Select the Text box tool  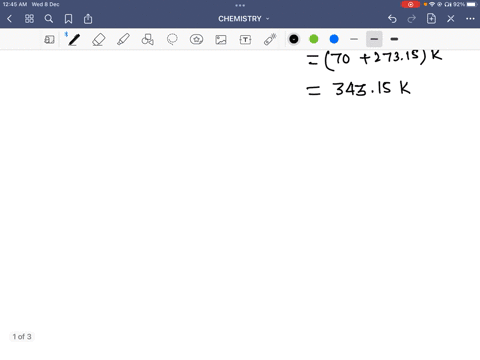click(245, 39)
